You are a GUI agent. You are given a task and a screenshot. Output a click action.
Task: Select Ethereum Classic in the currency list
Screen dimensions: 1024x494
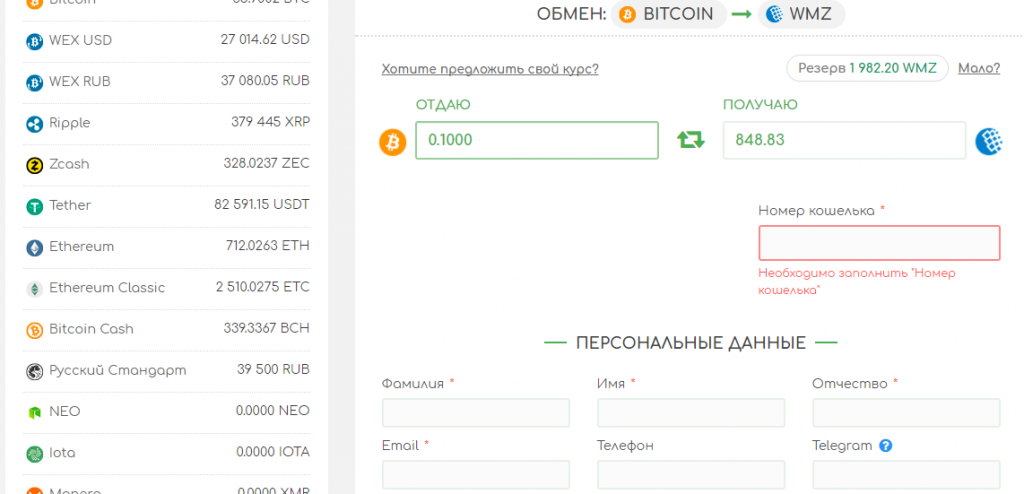(167, 288)
